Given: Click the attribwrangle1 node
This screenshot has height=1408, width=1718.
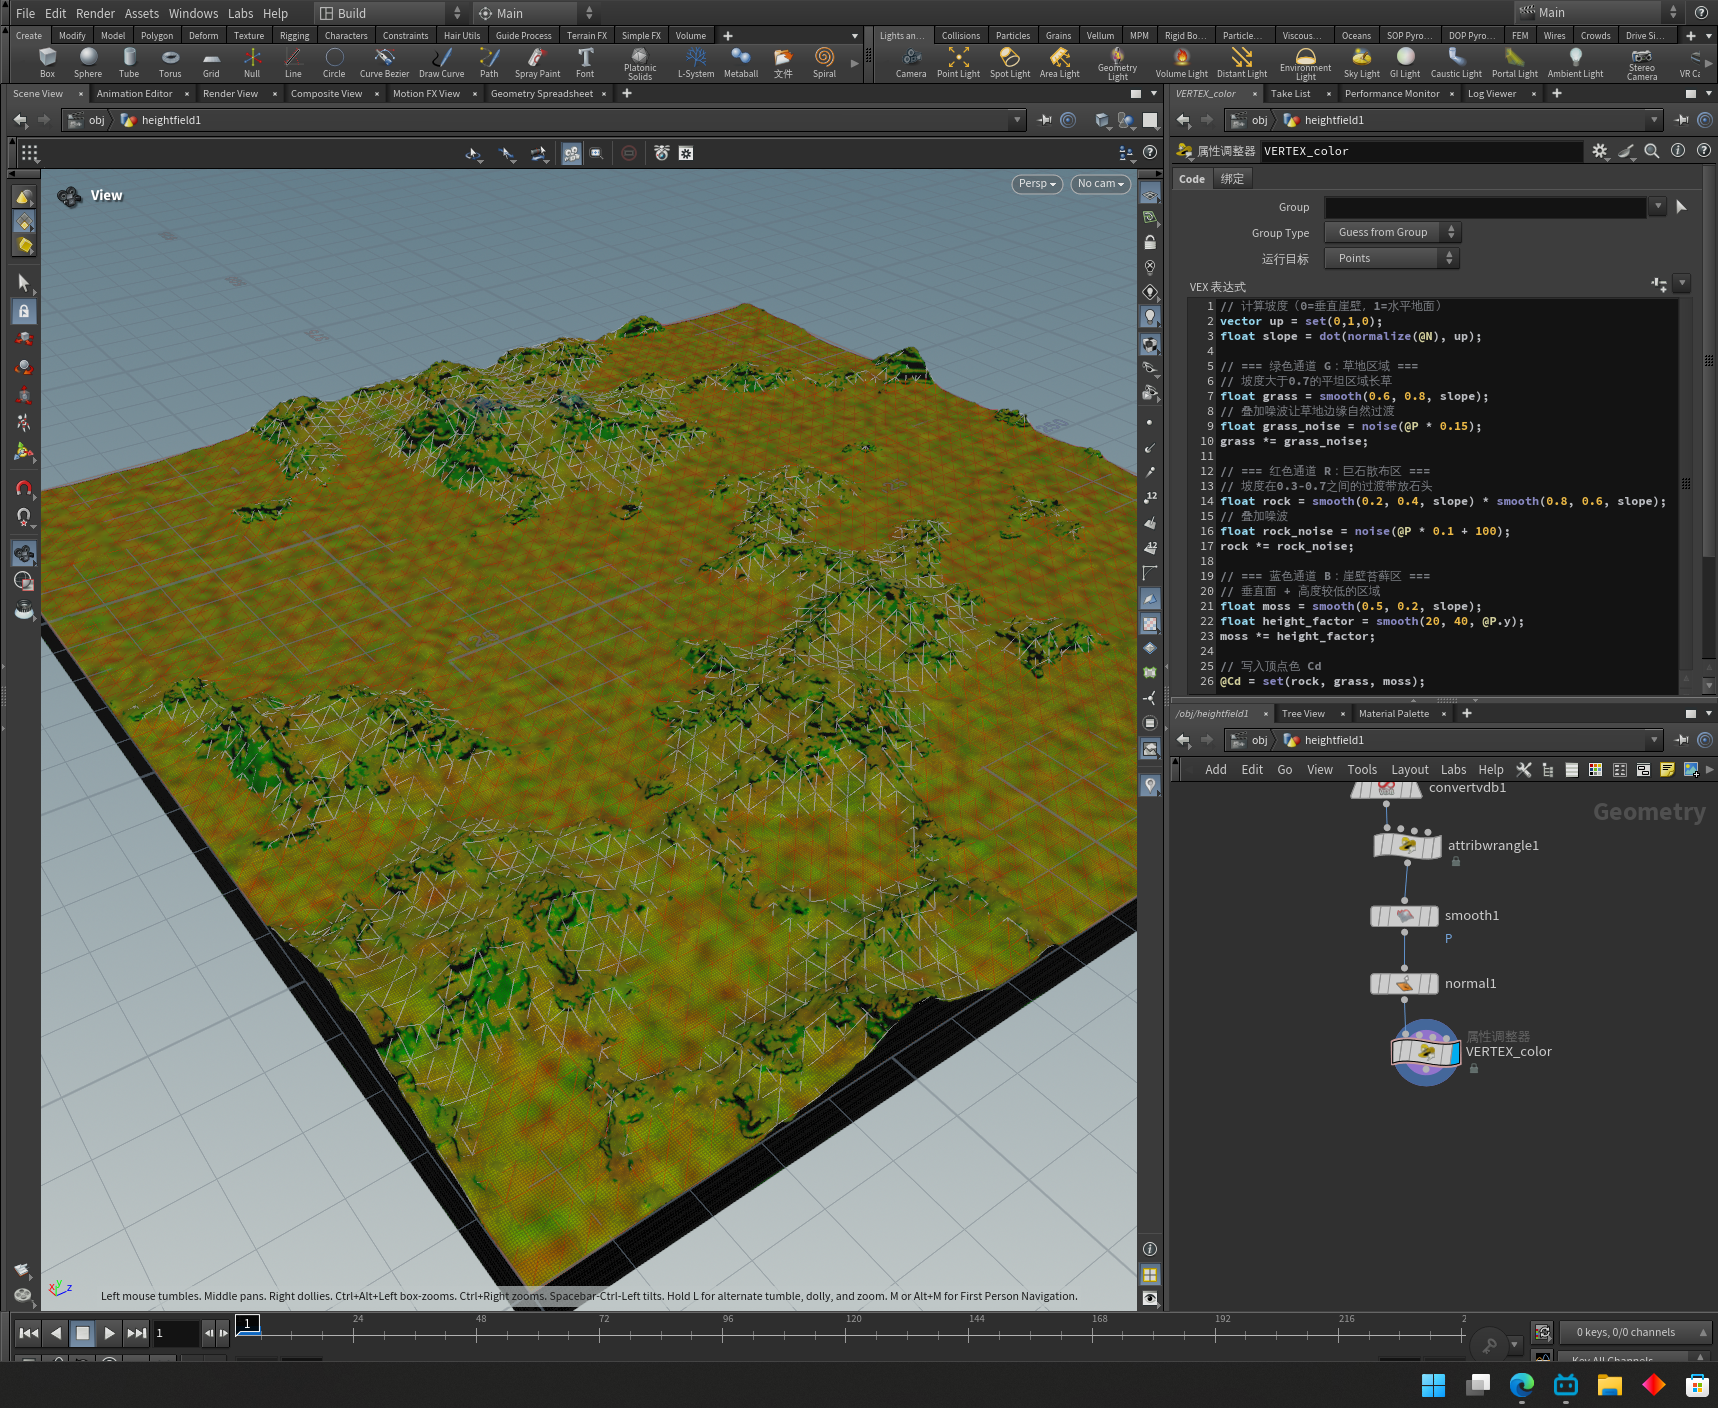Looking at the screenshot, I should [x=1407, y=846].
